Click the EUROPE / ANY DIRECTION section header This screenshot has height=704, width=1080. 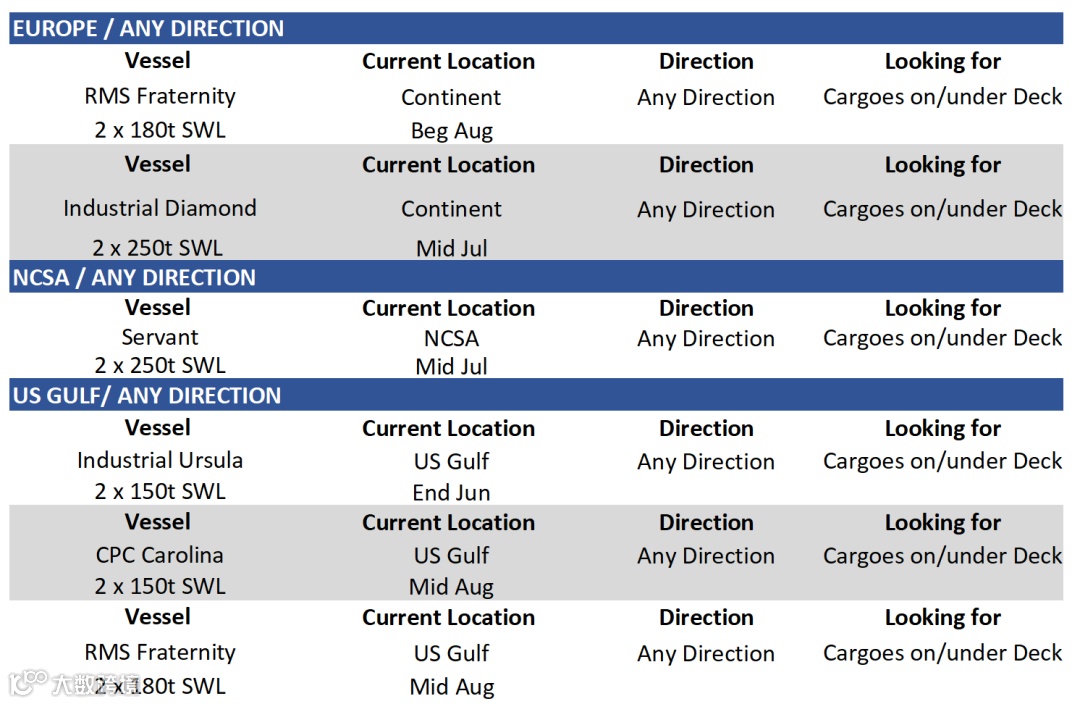148,28
